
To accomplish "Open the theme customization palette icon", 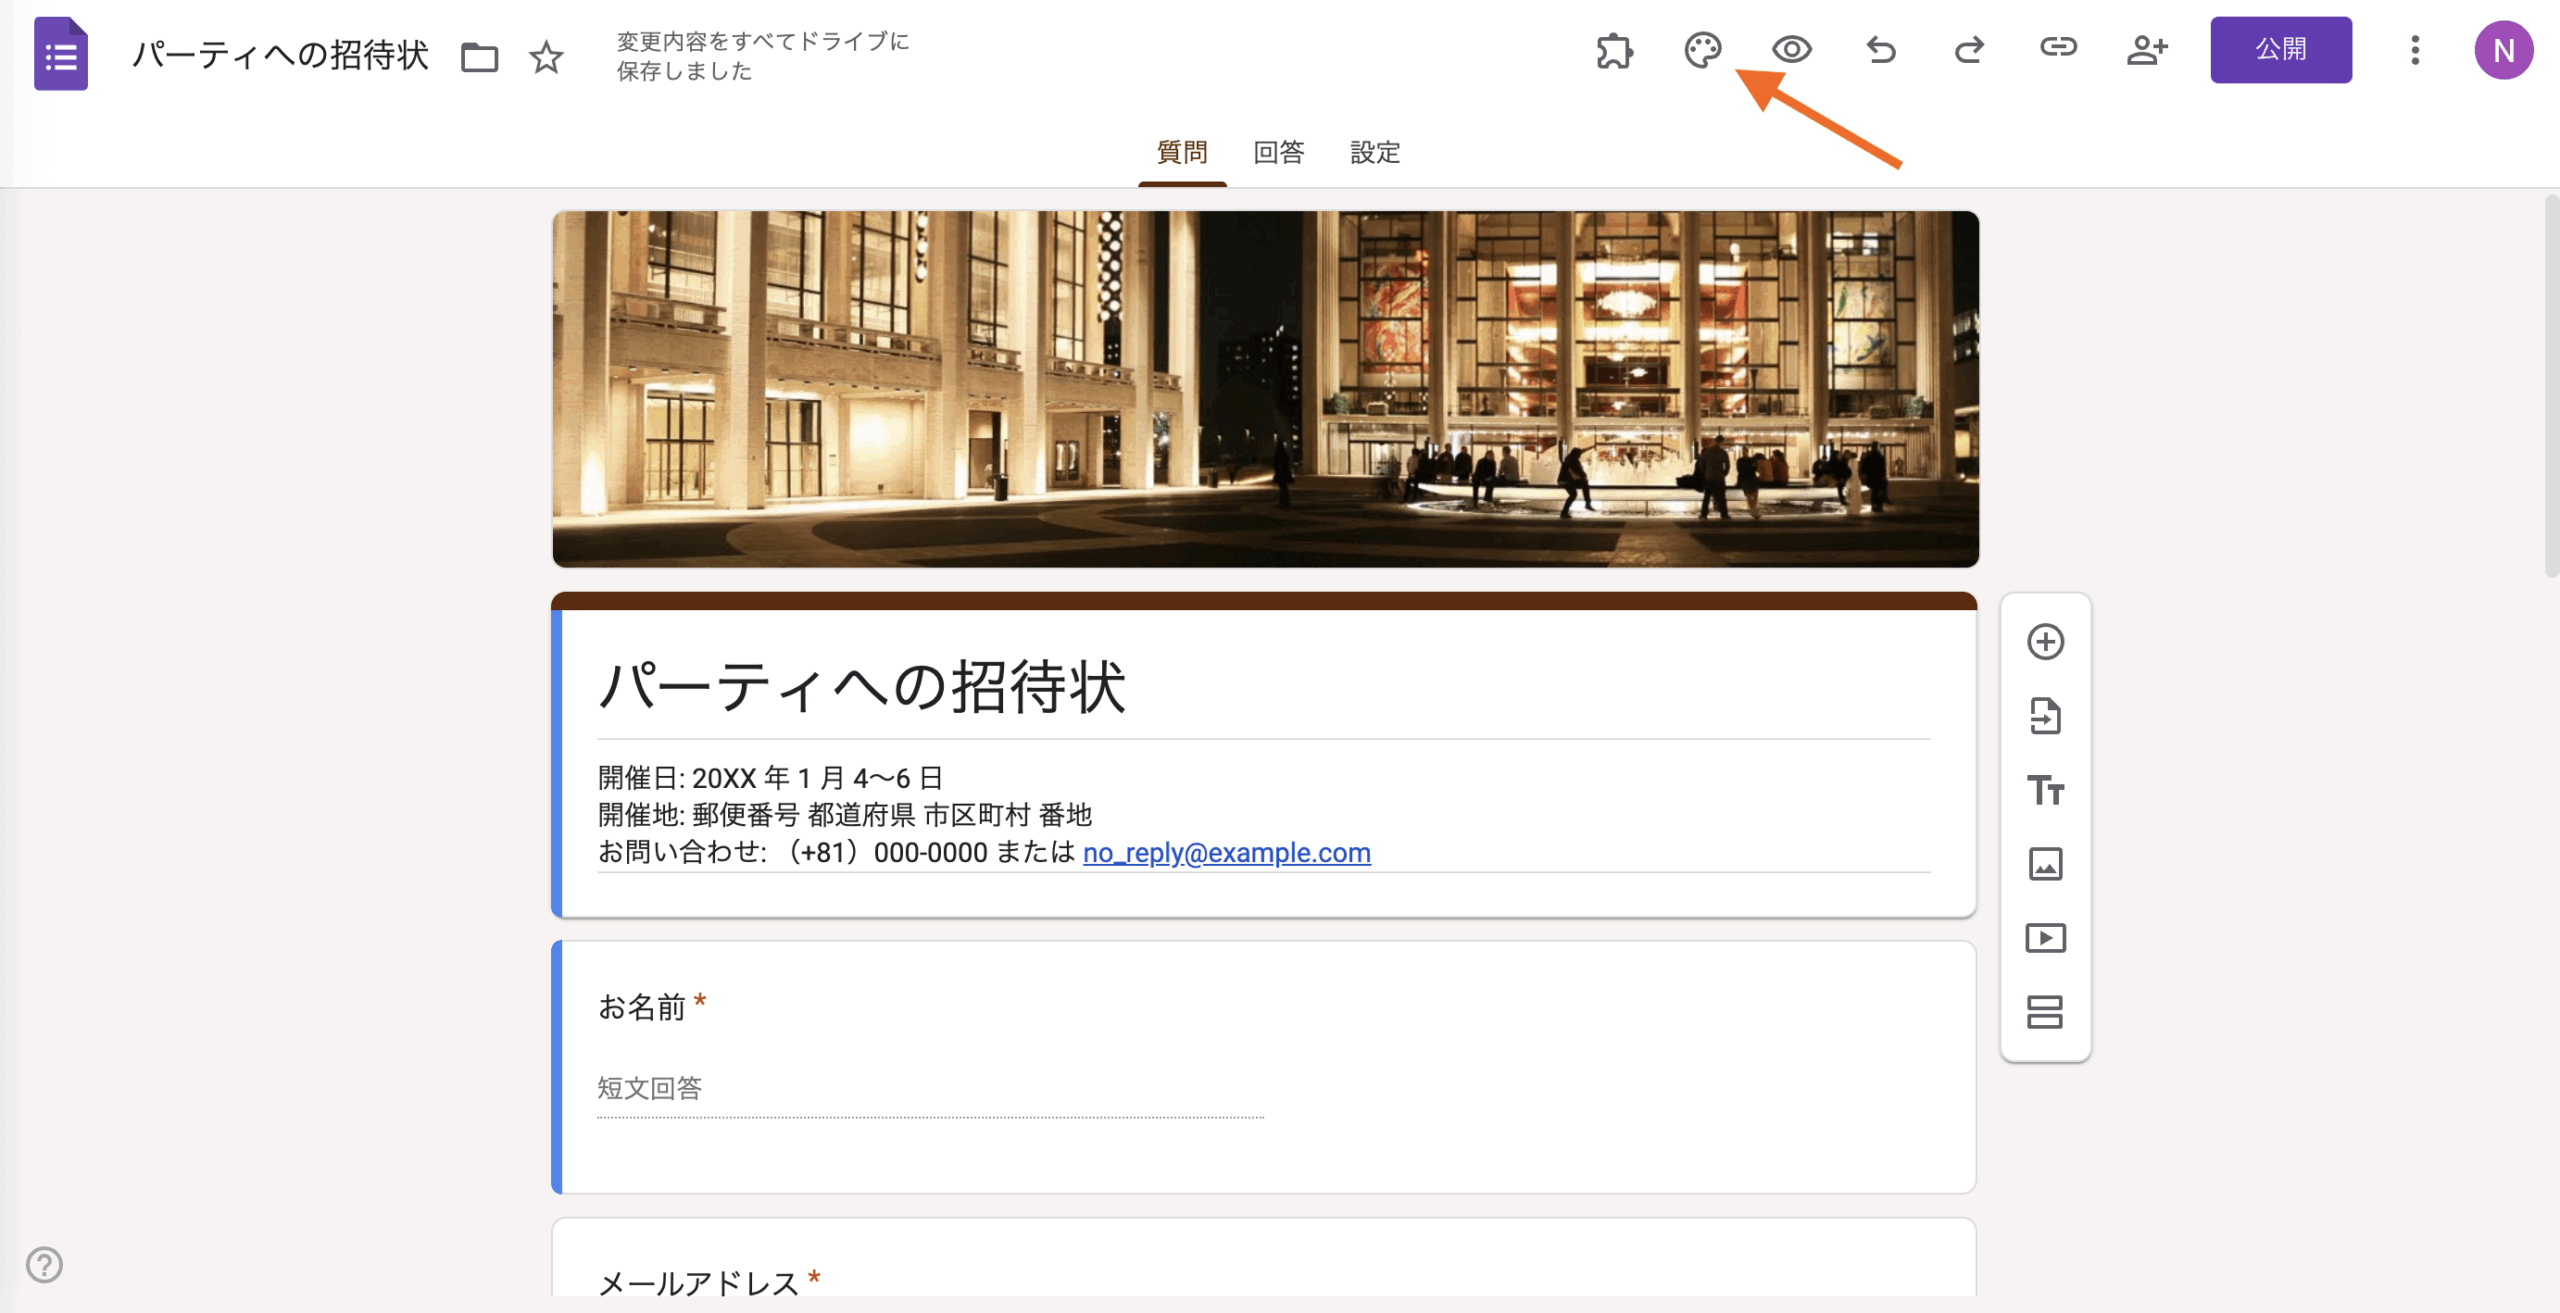I will [x=1702, y=50].
